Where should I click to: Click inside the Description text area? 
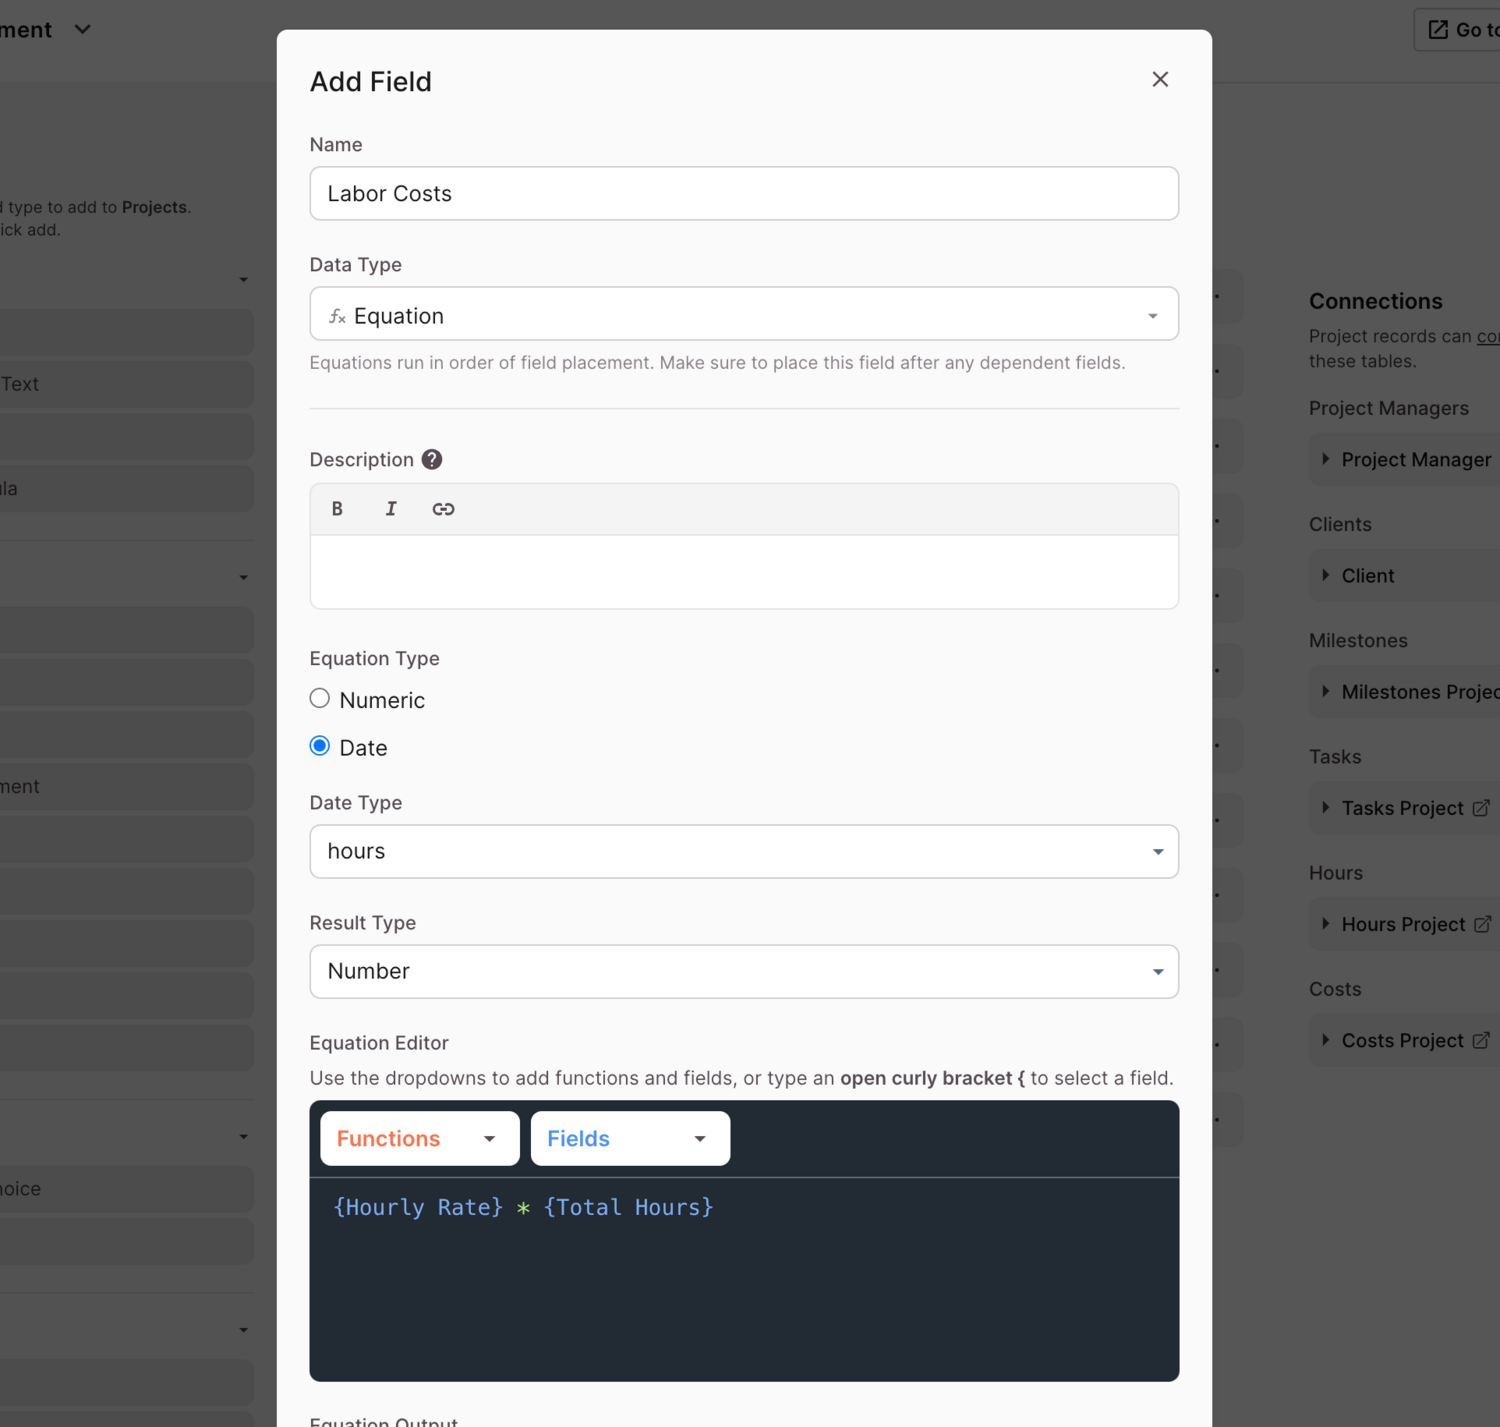click(x=743, y=571)
